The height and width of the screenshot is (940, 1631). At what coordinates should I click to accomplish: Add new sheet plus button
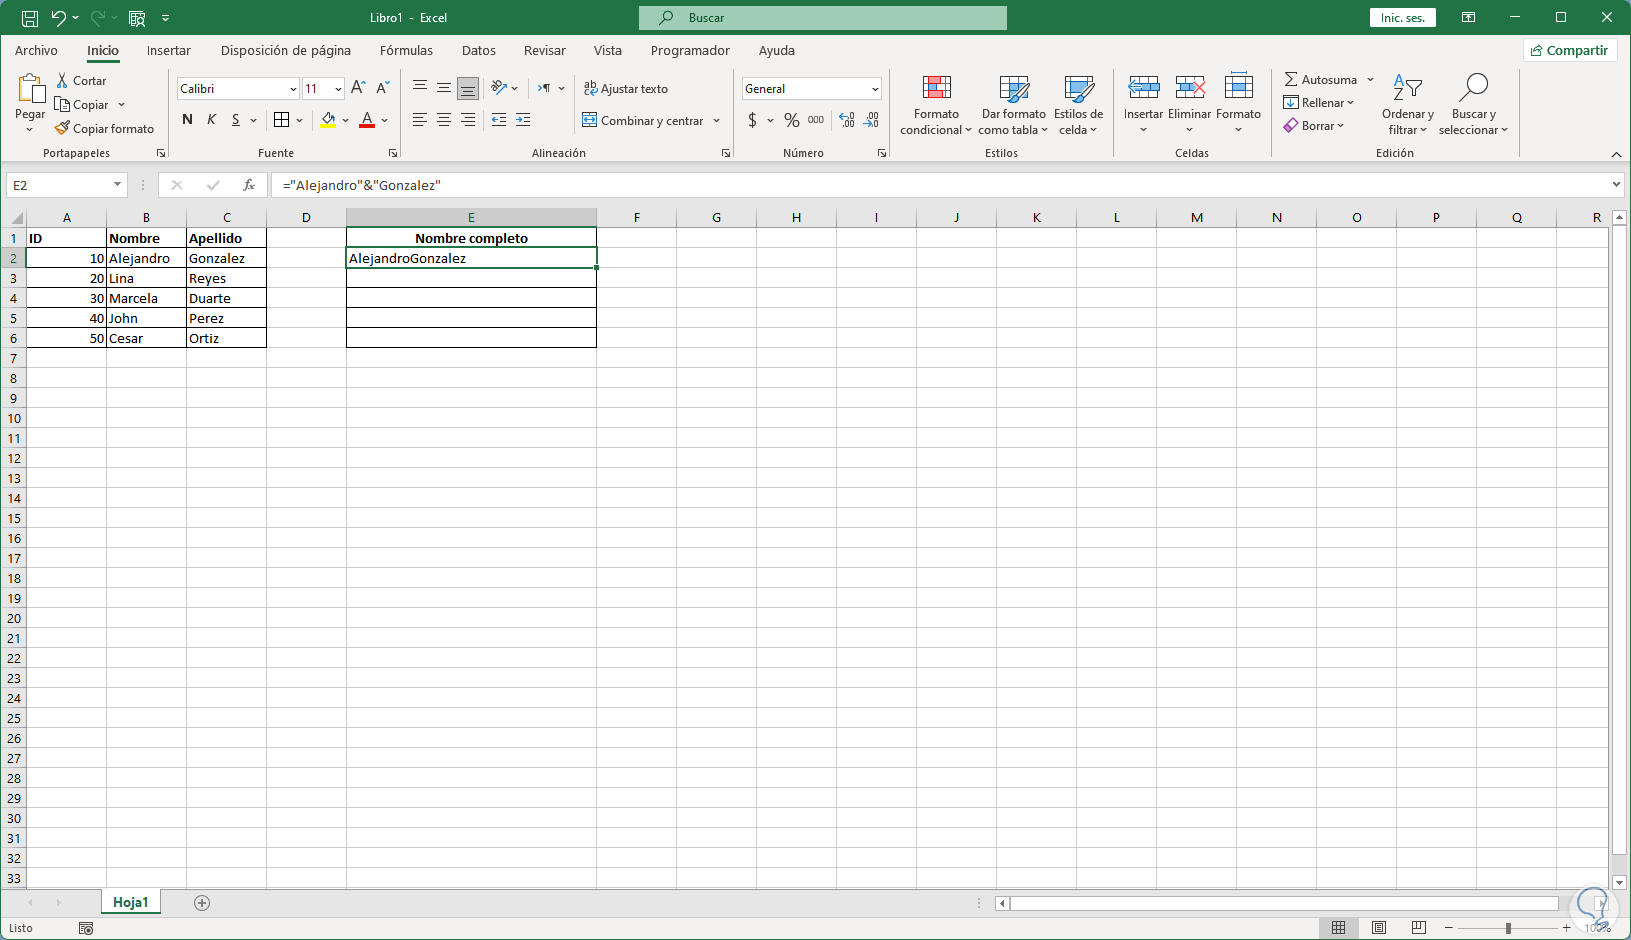coord(202,903)
